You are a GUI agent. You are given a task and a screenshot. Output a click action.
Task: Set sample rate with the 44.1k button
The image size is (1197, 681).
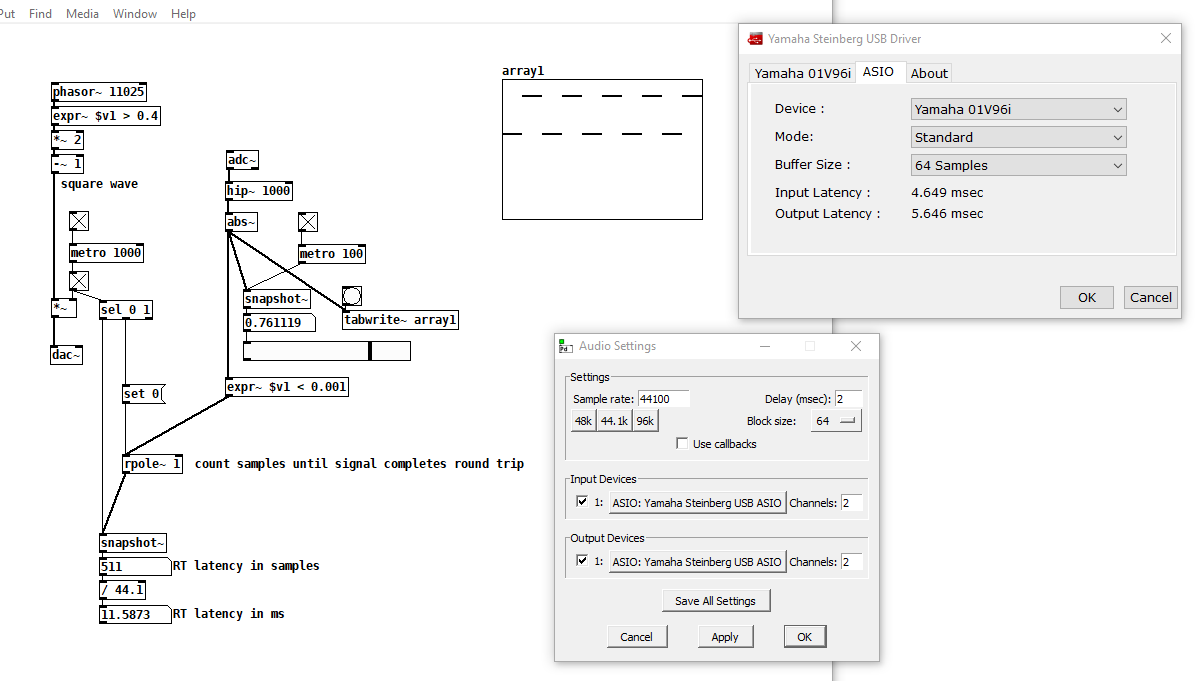click(x=614, y=421)
